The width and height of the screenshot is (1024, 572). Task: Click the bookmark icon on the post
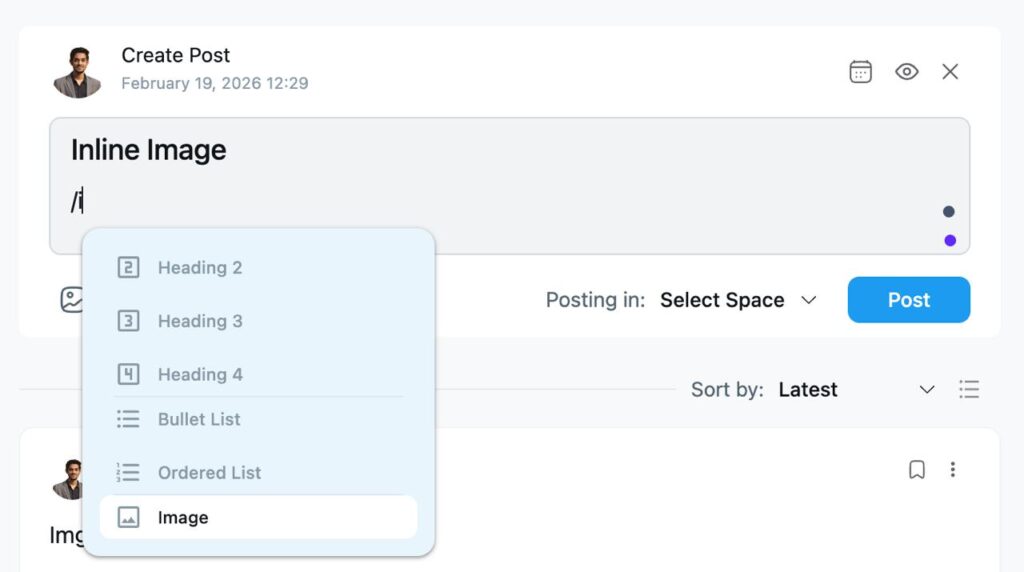tap(916, 469)
